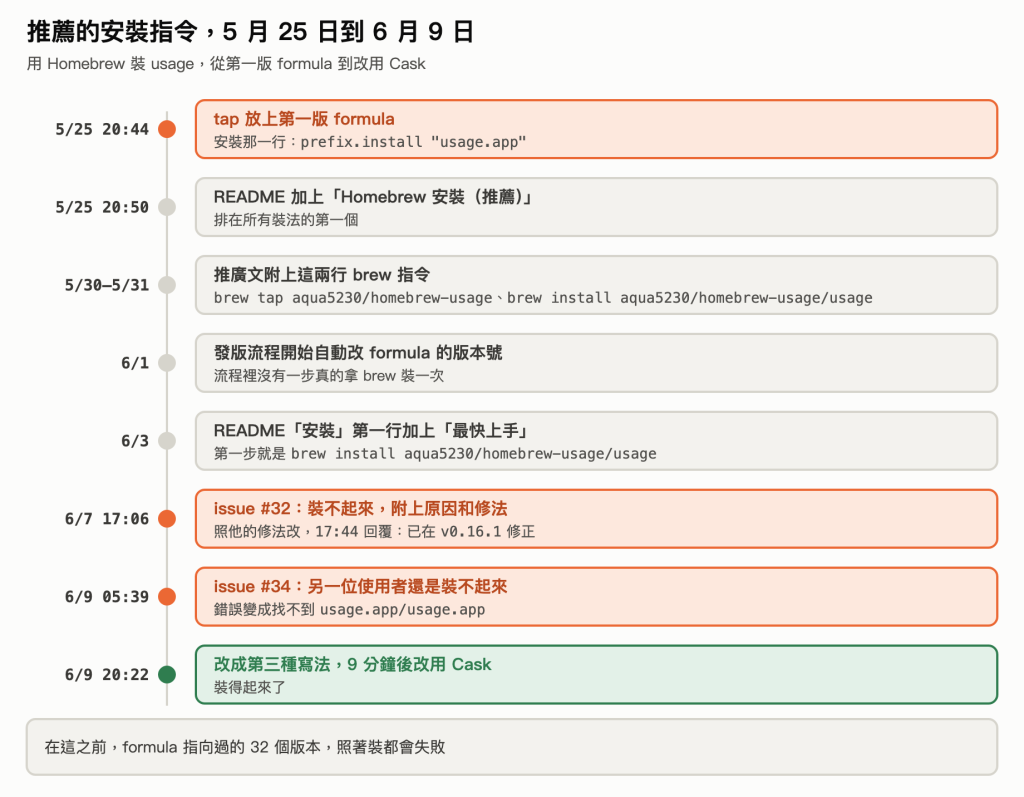1024x797 pixels.
Task: Click the line "安裝那一行：prefix.install "usage.app""
Action: (x=370, y=142)
